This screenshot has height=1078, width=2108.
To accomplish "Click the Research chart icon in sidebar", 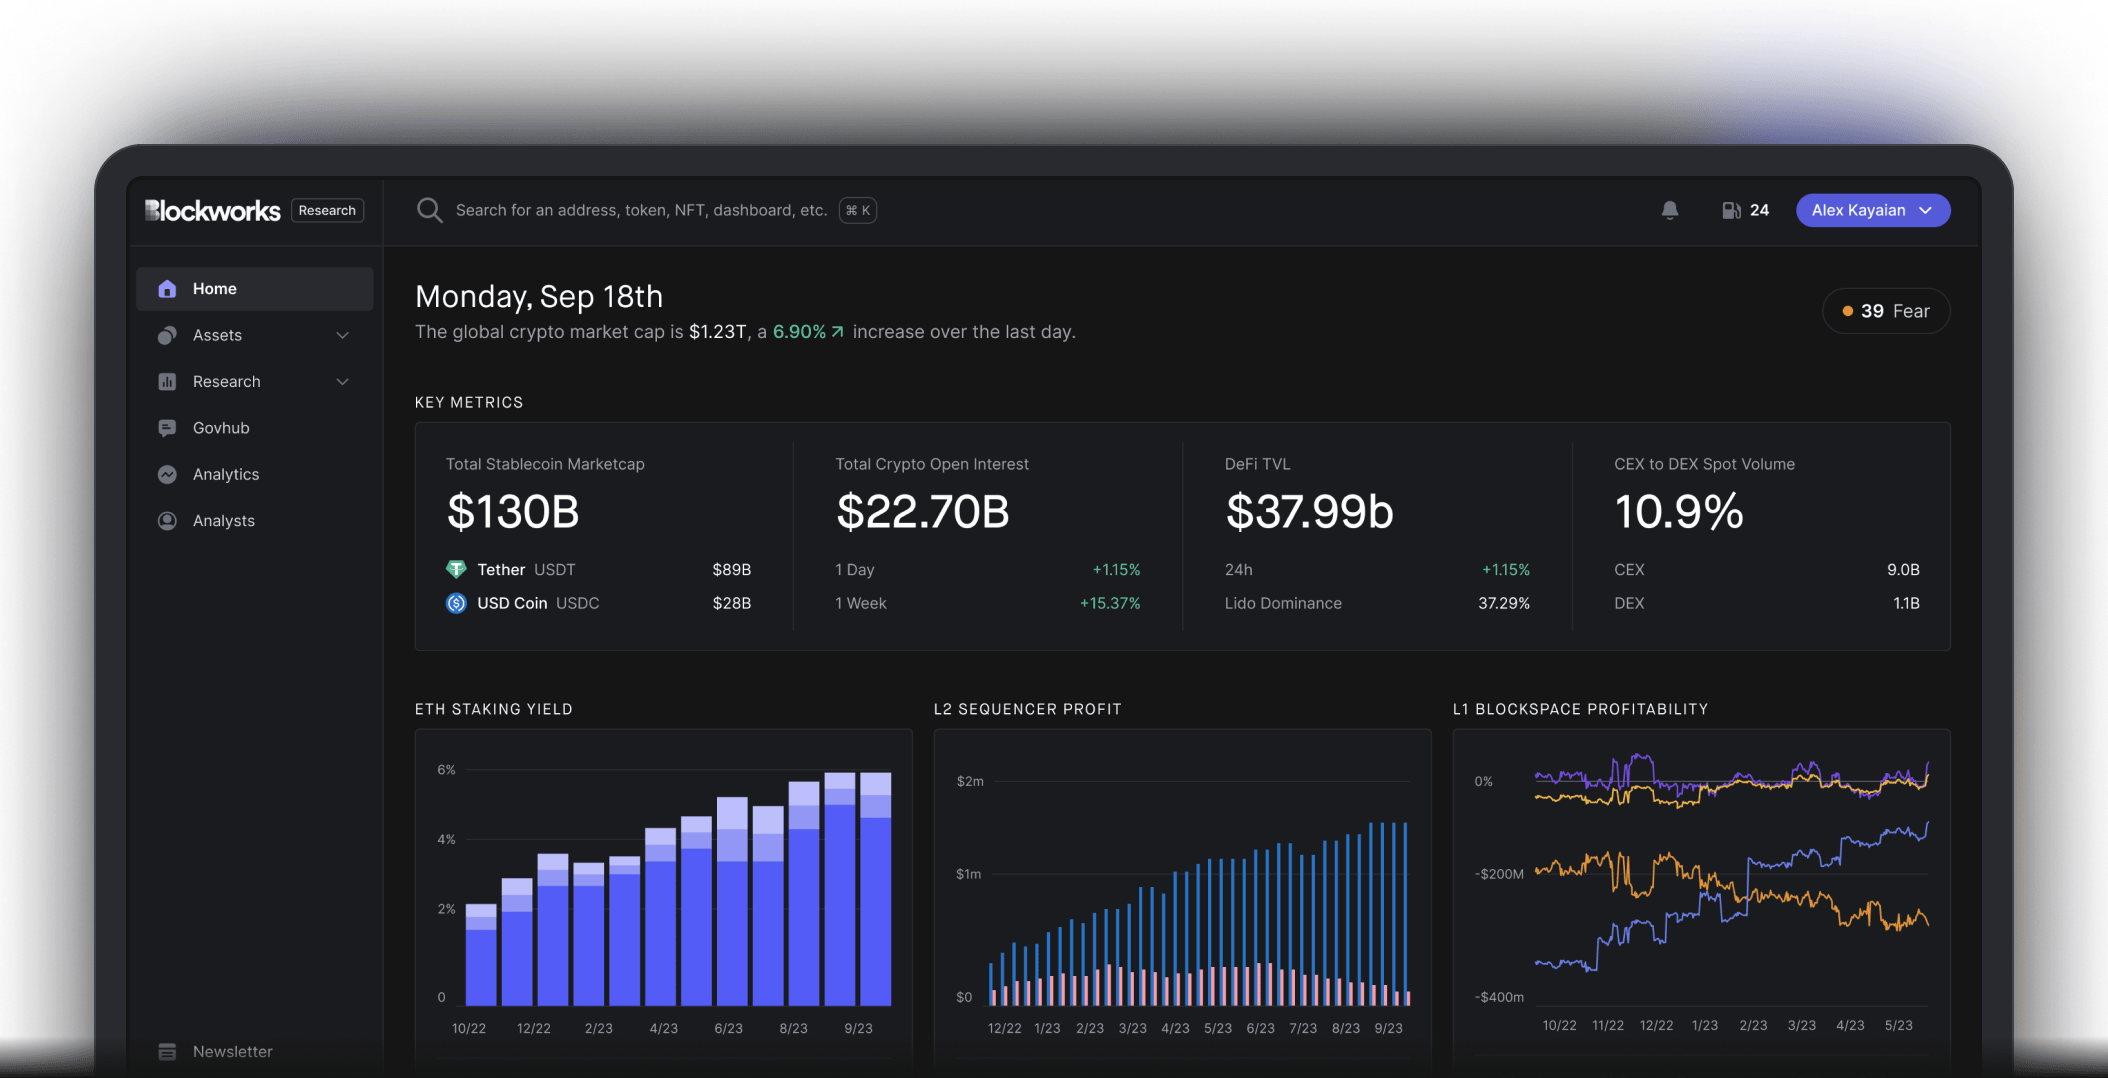I will click(x=167, y=381).
